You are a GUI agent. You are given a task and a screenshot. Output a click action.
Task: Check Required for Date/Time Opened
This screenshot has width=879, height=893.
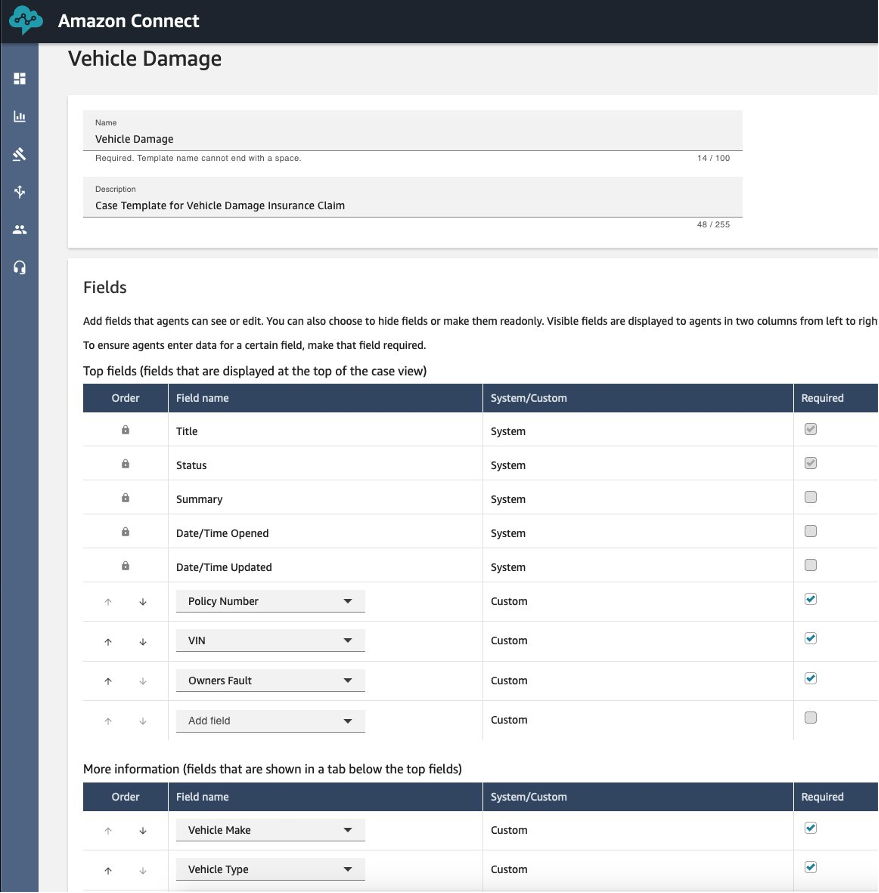tap(811, 531)
